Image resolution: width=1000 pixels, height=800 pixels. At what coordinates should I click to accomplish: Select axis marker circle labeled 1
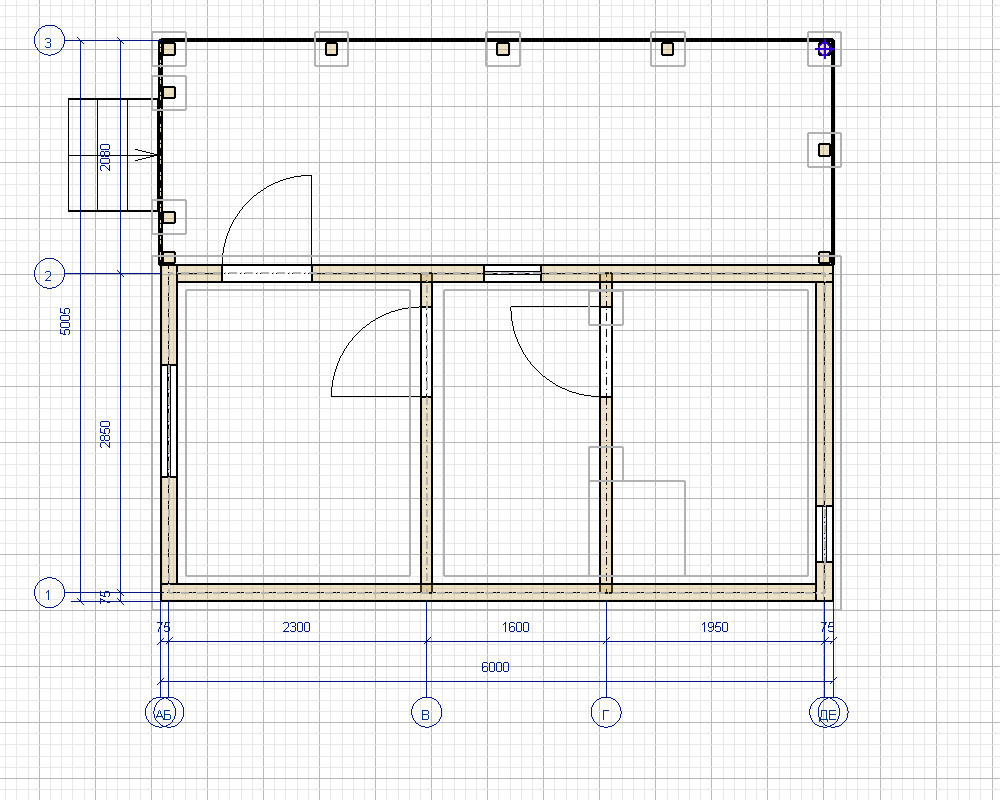point(49,593)
